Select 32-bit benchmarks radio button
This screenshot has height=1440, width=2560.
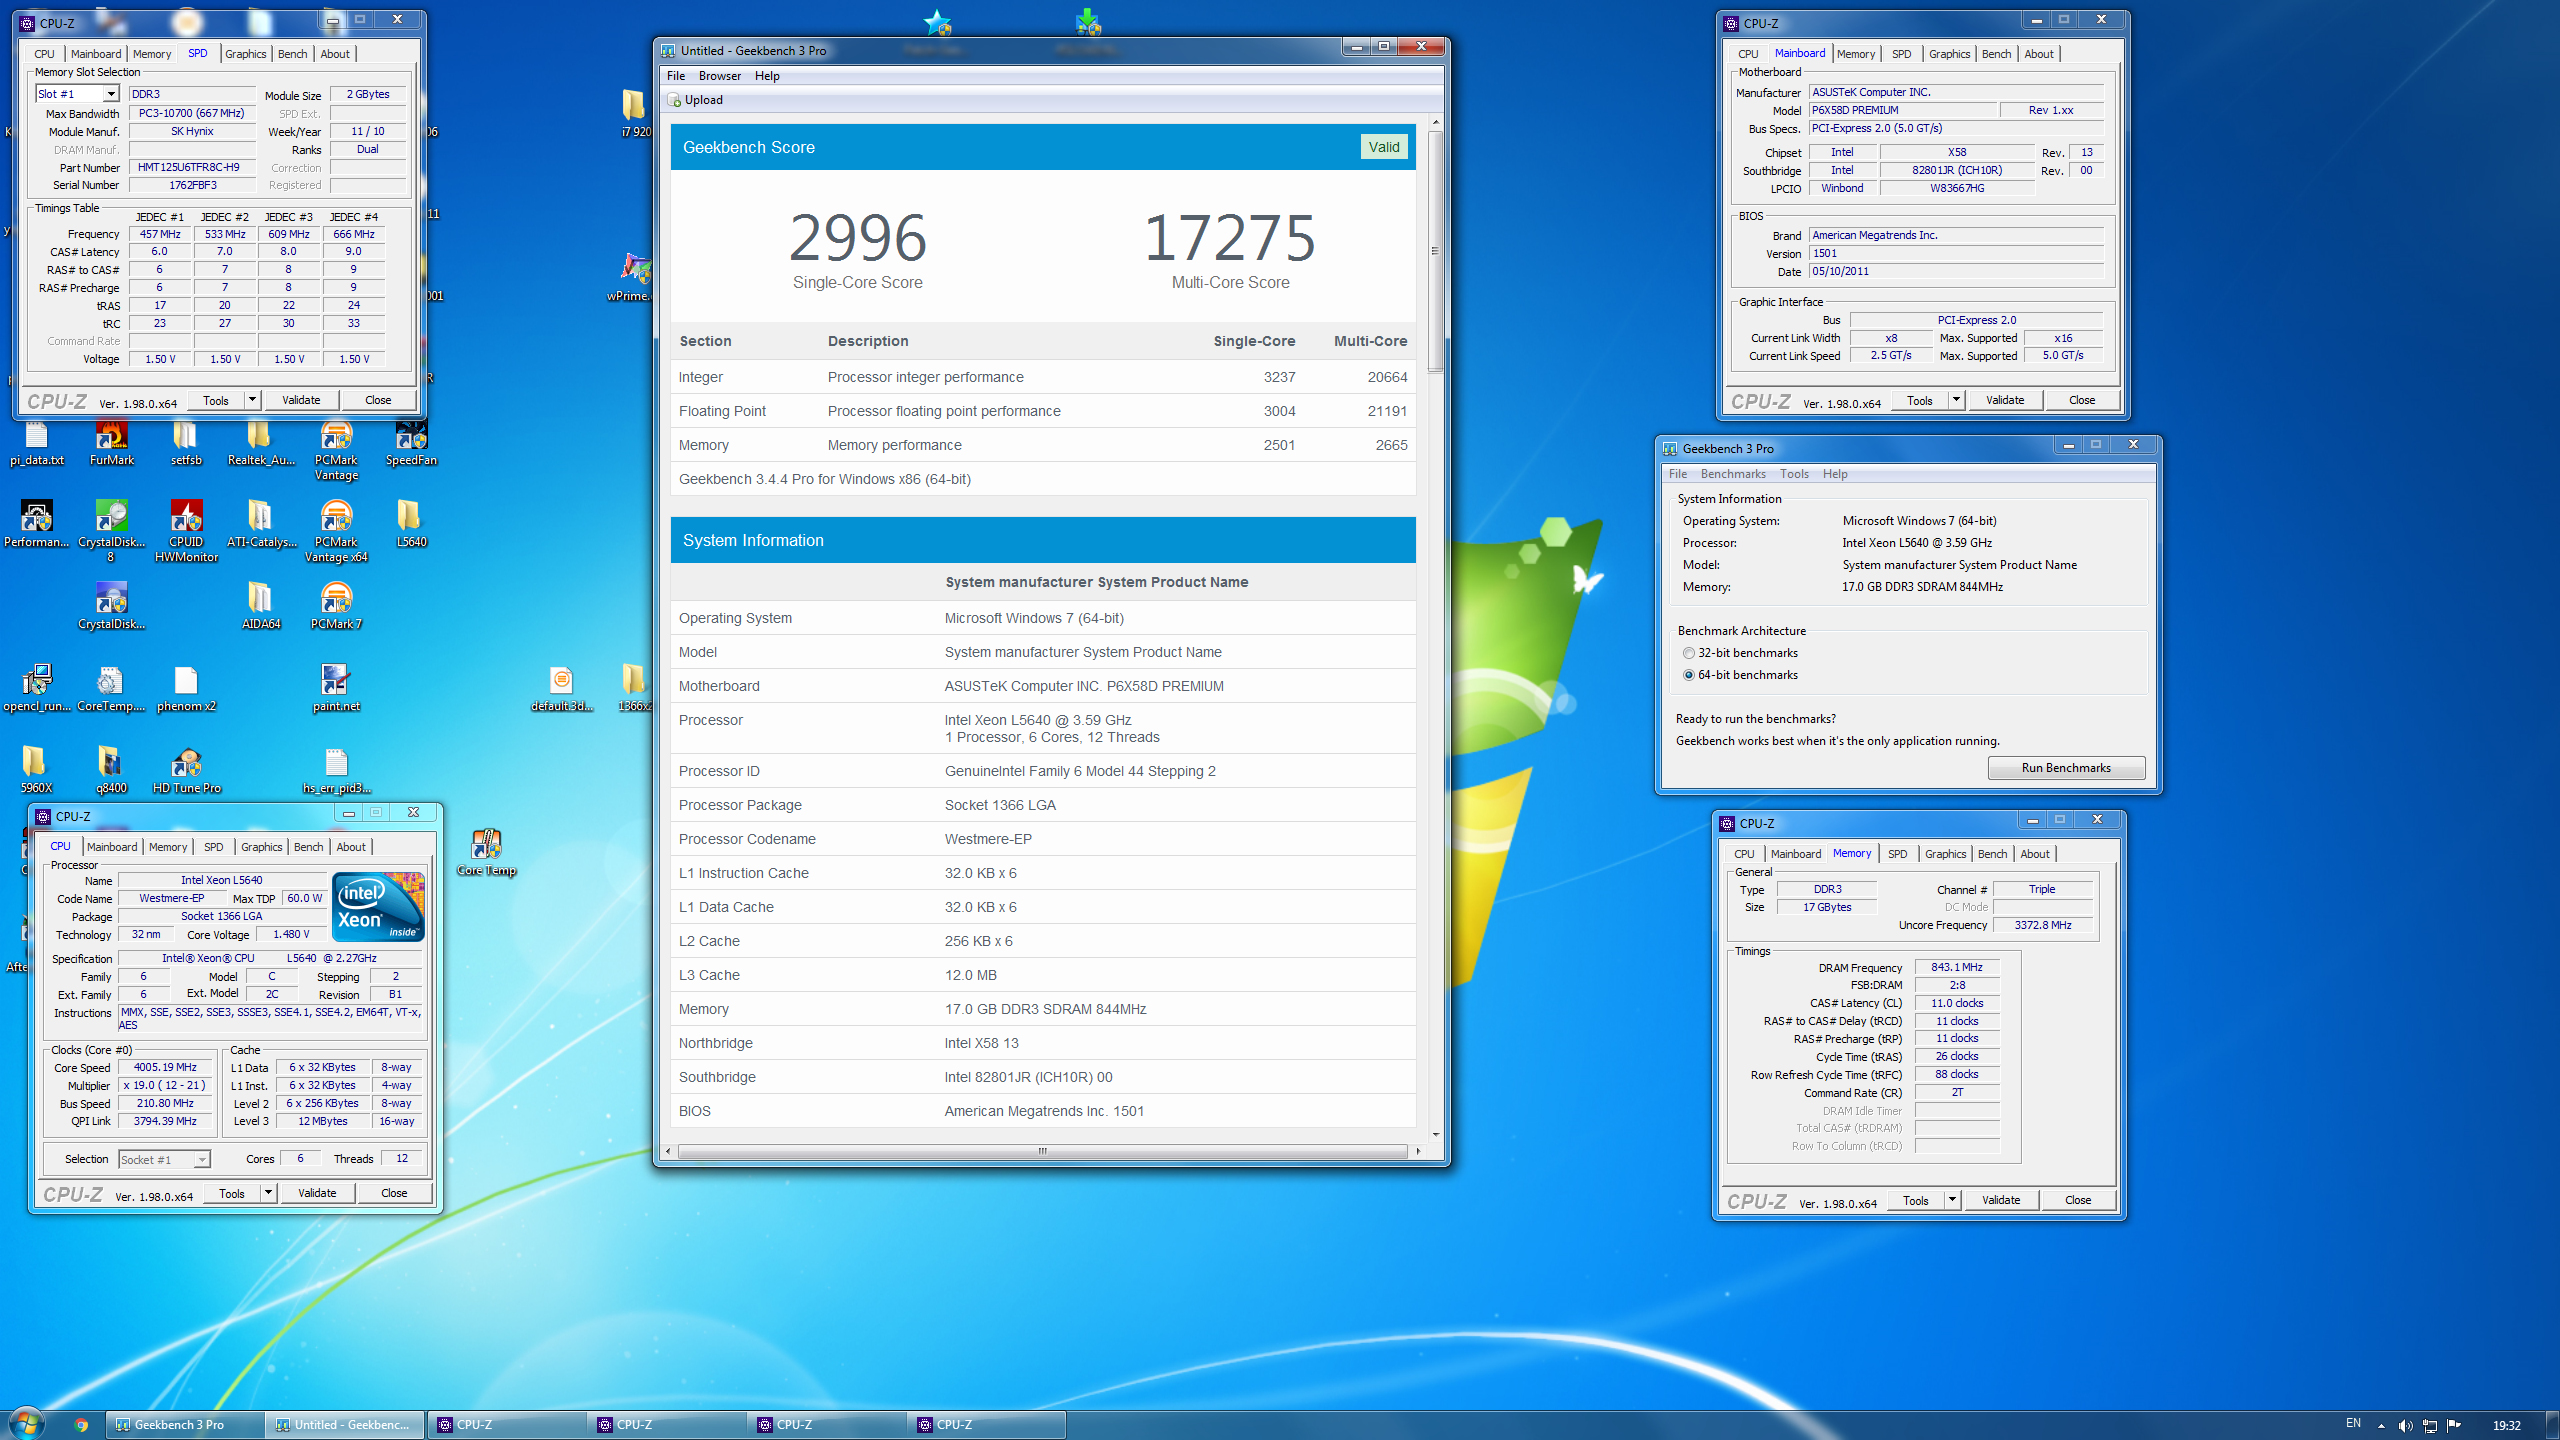pos(1689,653)
